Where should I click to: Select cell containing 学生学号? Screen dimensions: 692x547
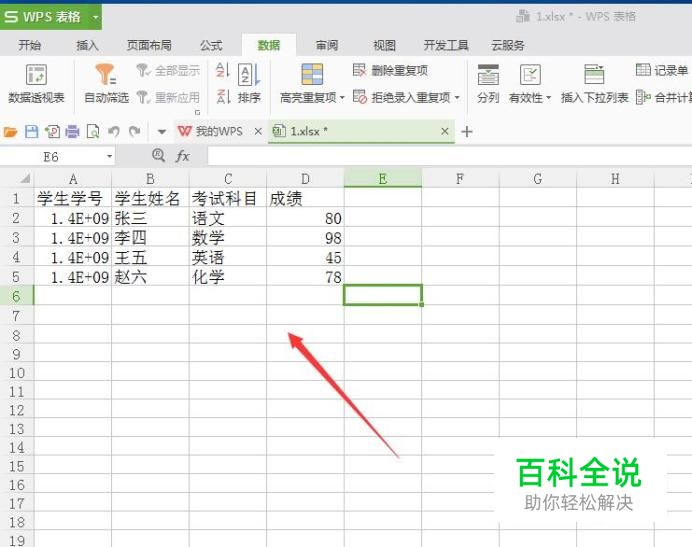pyautogui.click(x=73, y=199)
